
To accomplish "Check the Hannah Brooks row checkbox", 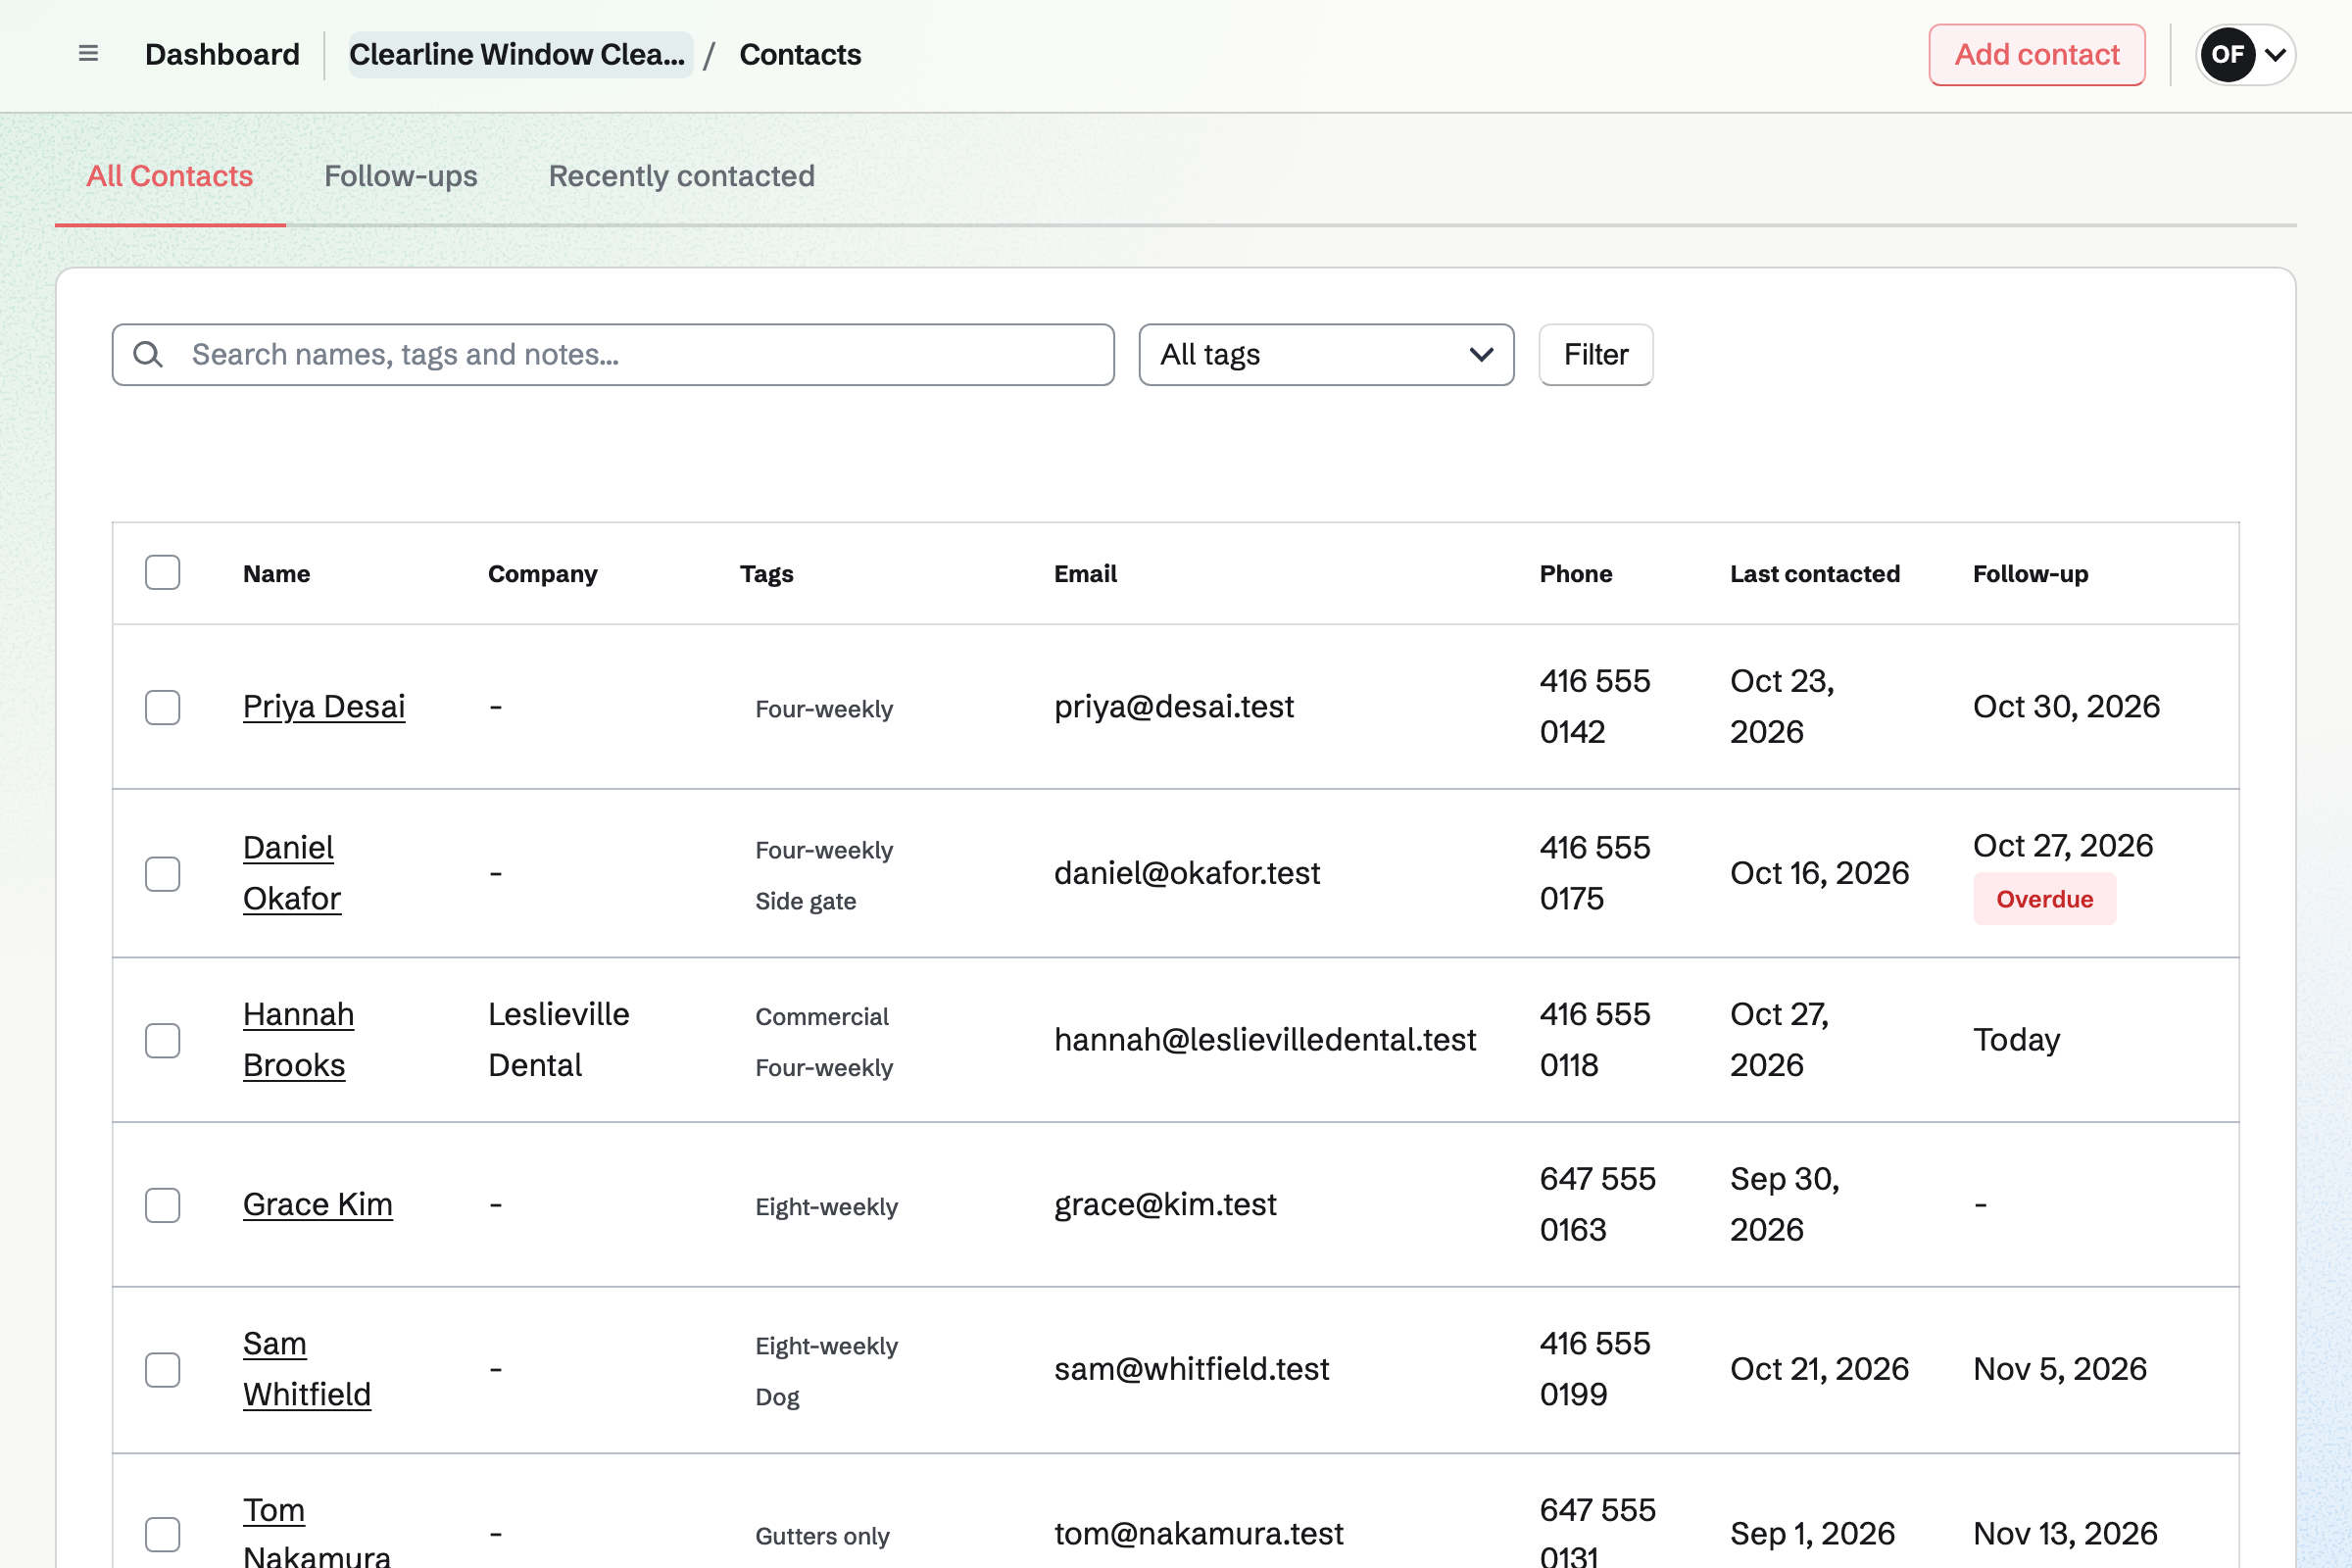I will pos(162,1040).
